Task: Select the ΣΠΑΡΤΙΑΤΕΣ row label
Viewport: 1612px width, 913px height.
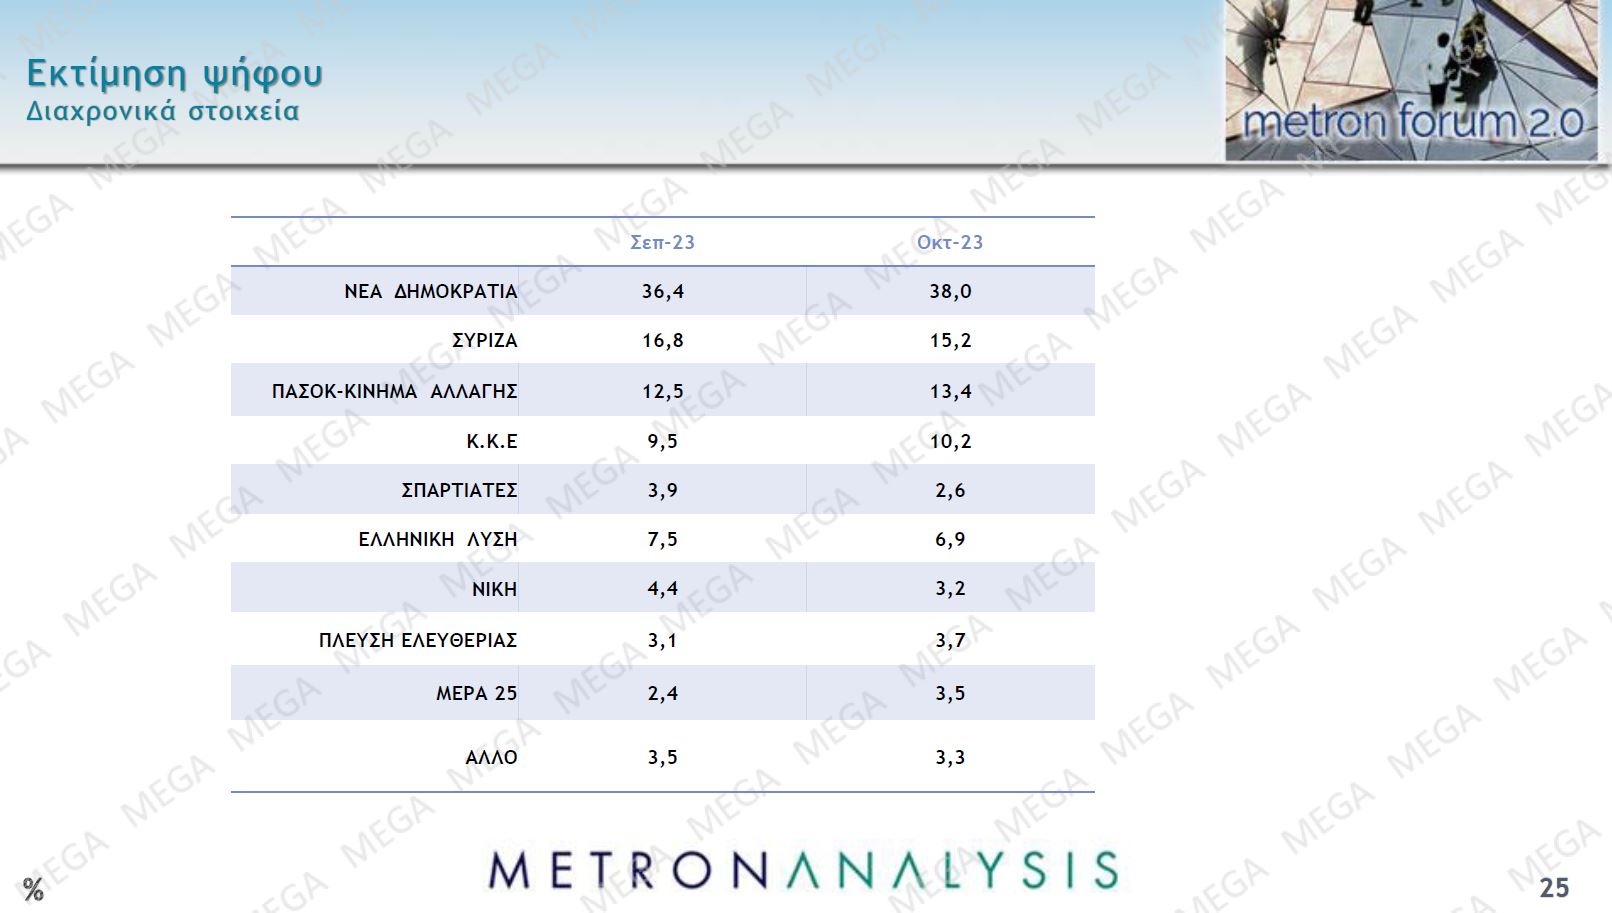Action: (x=459, y=490)
